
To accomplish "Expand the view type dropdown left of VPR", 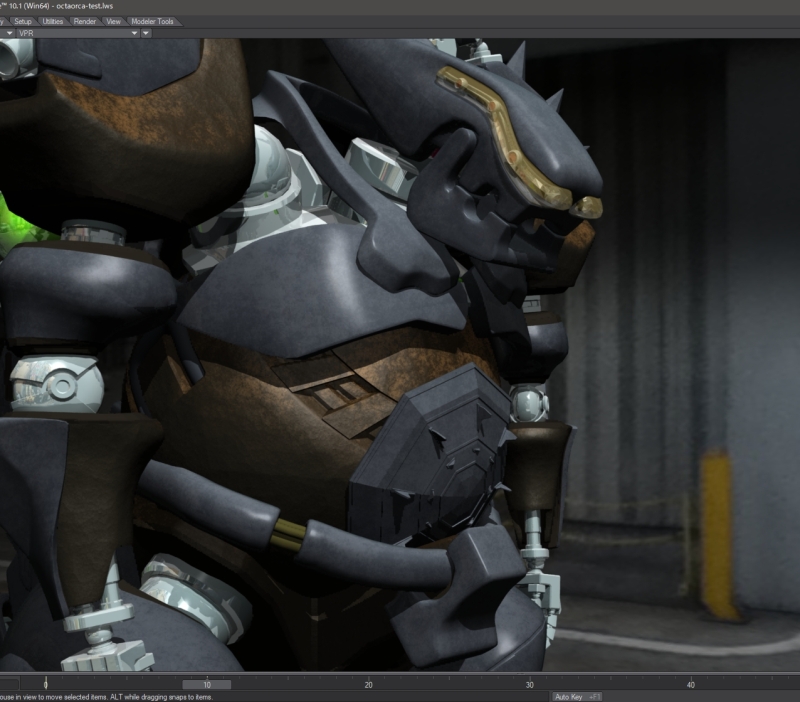I will pos(8,33).
